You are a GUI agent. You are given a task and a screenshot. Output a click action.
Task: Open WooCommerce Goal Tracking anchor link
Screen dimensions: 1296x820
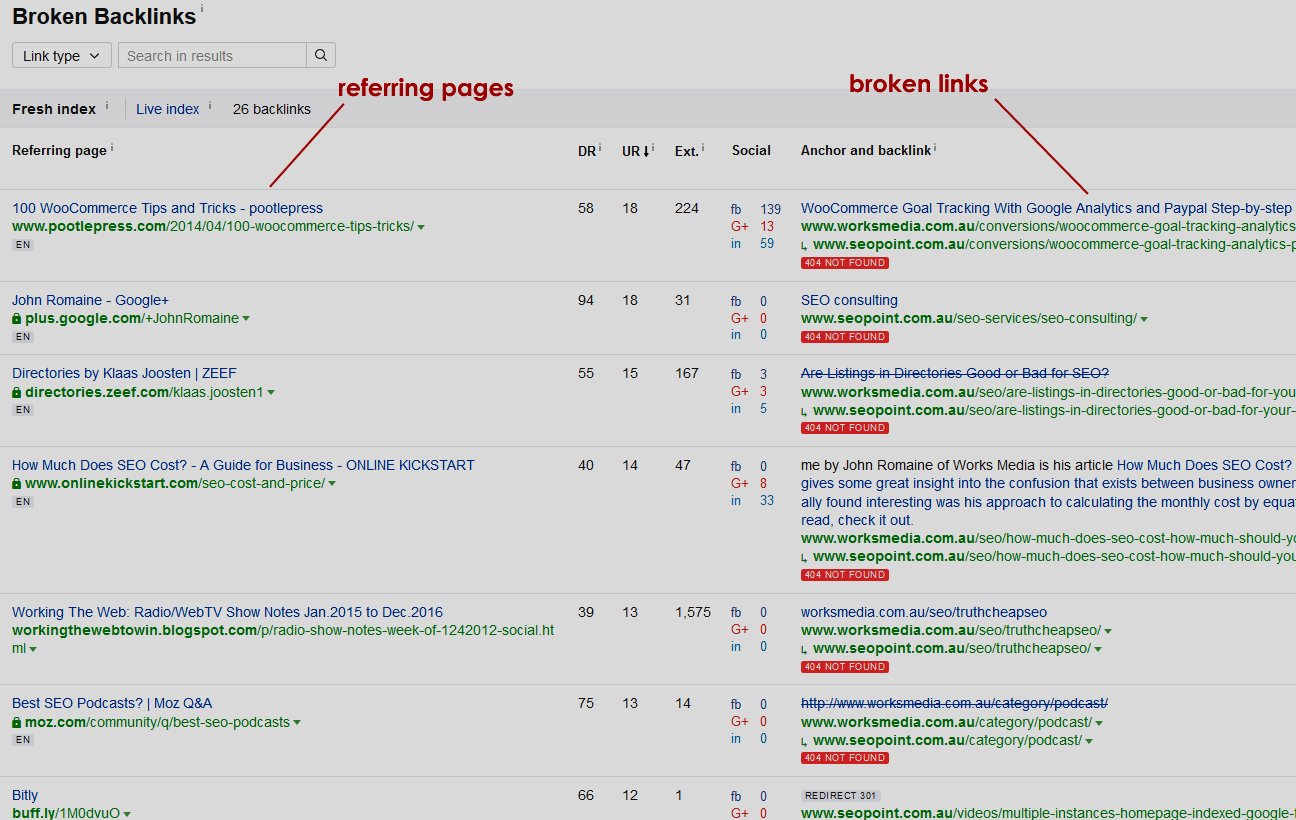(1046, 209)
